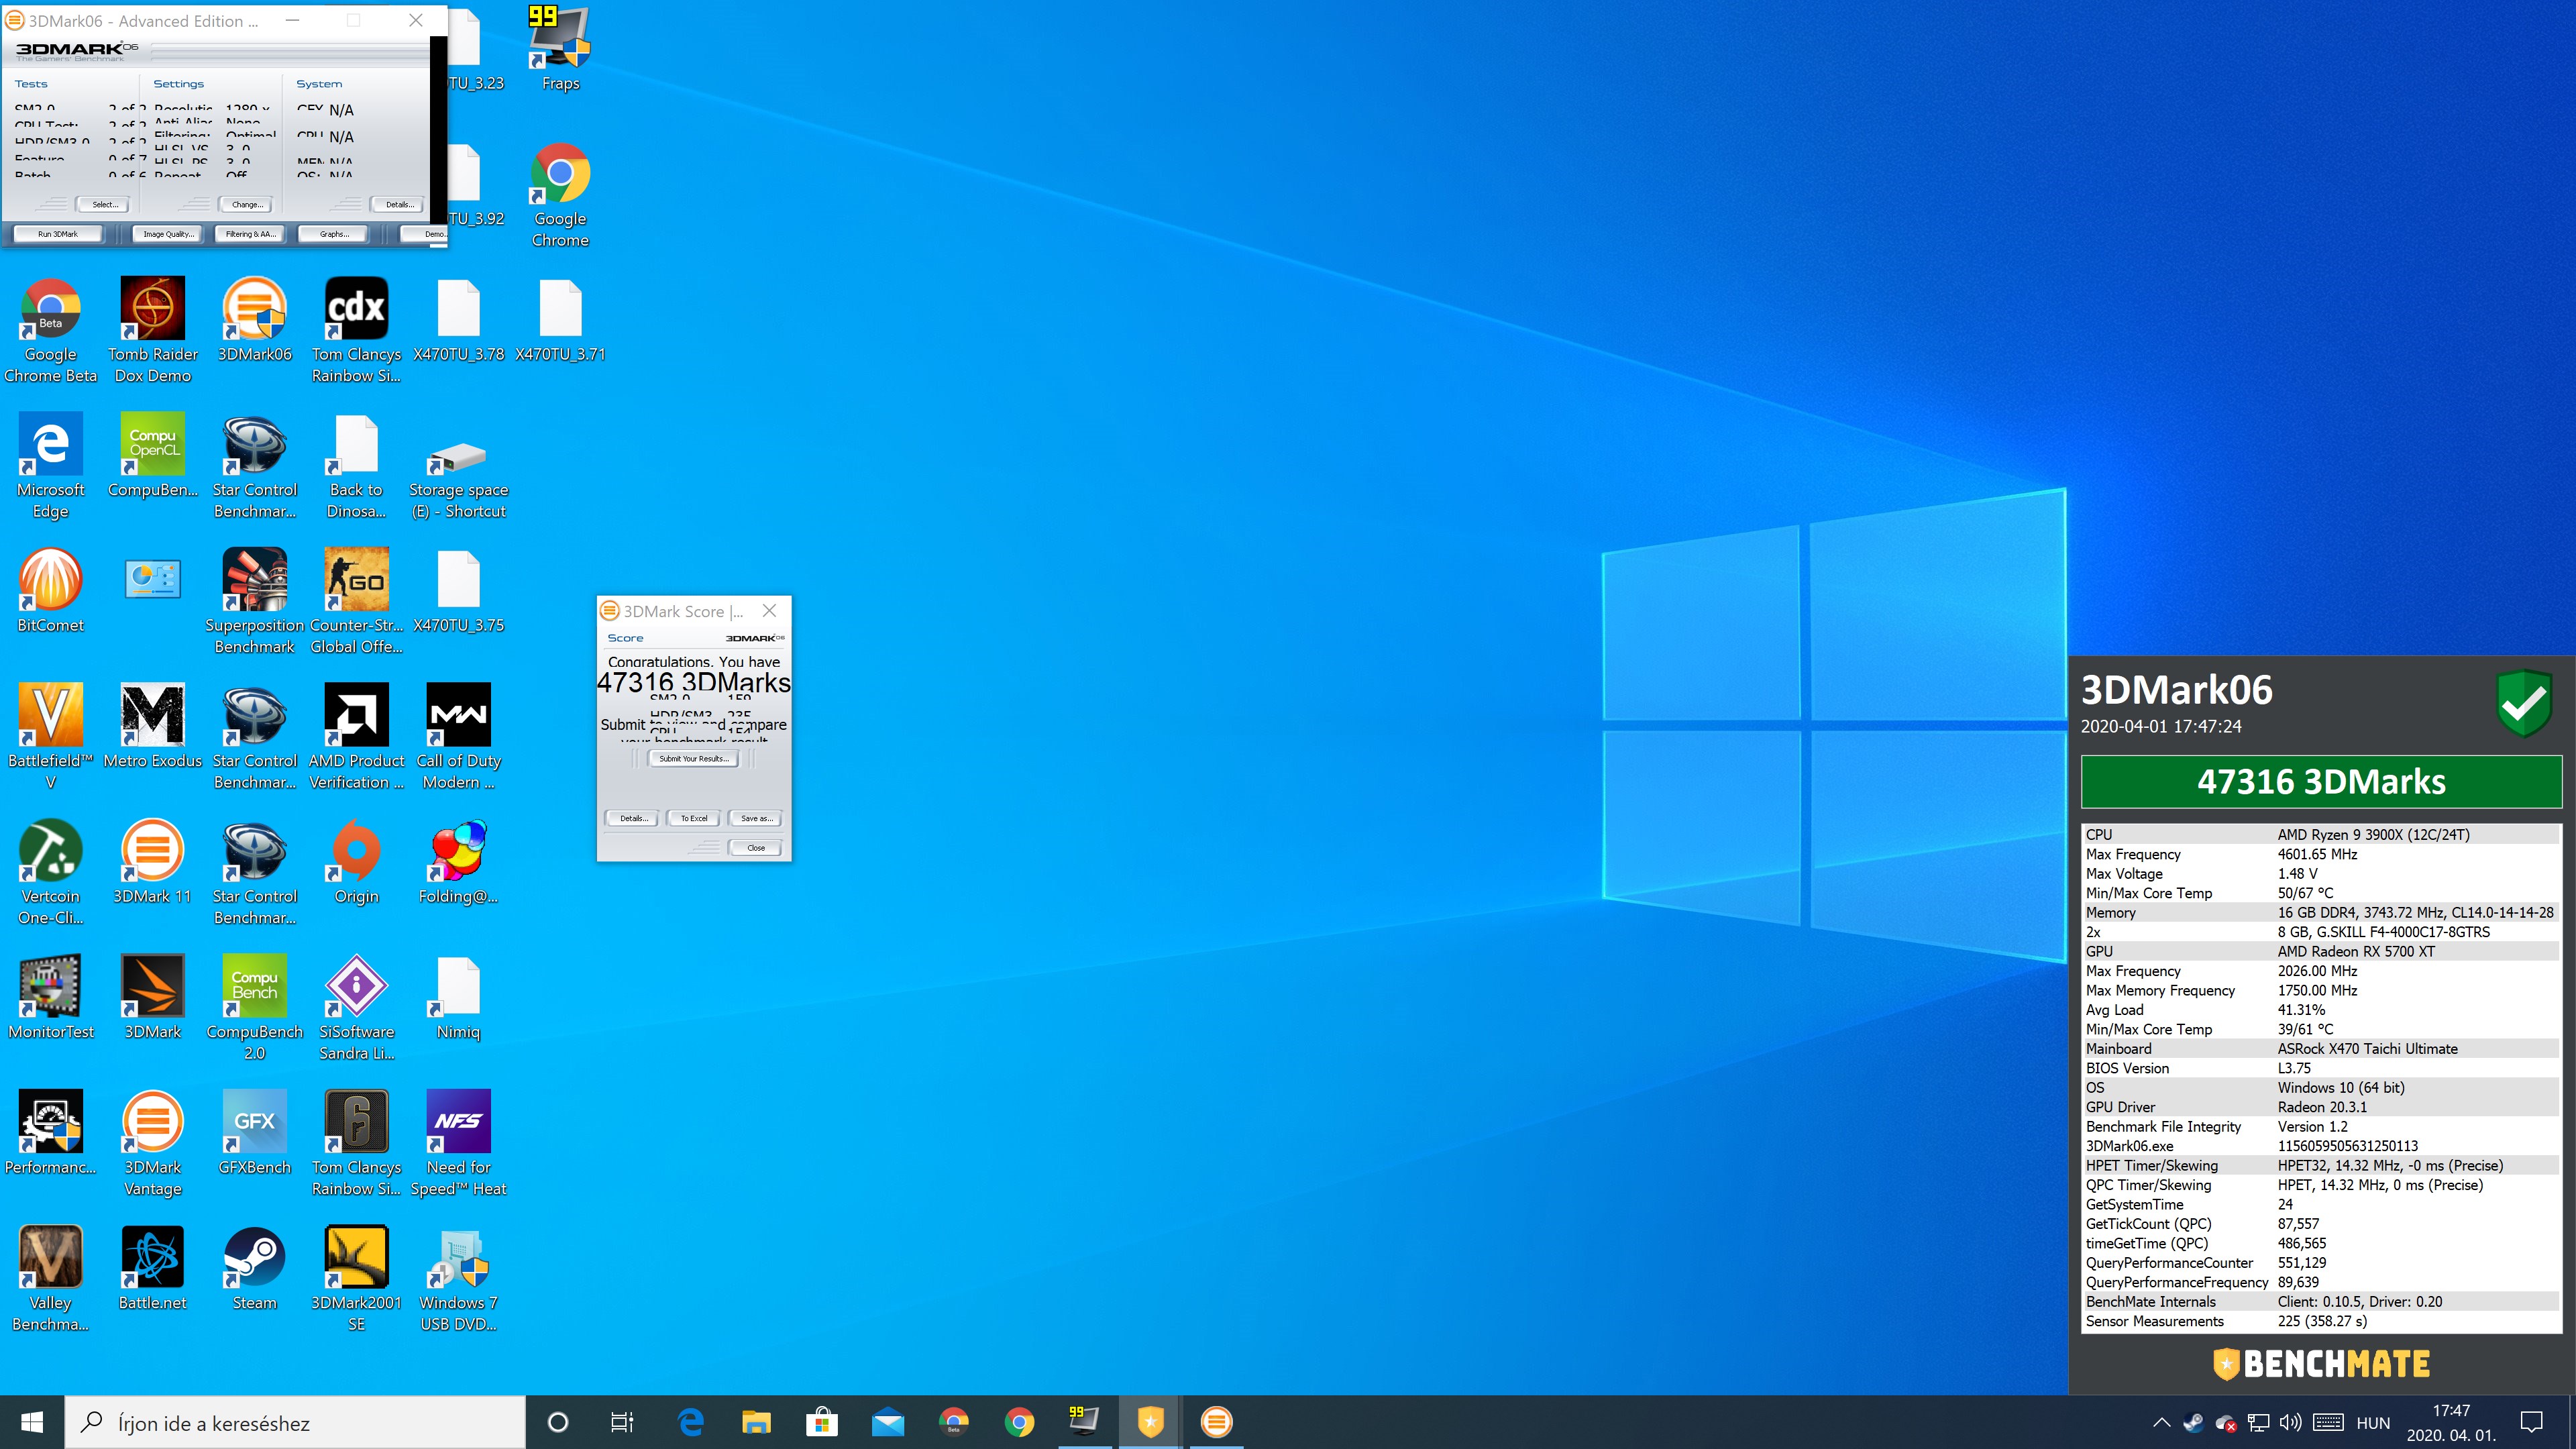Launch Counter-Strike Global Offensive
The height and width of the screenshot is (1449, 2576).
click(x=357, y=602)
